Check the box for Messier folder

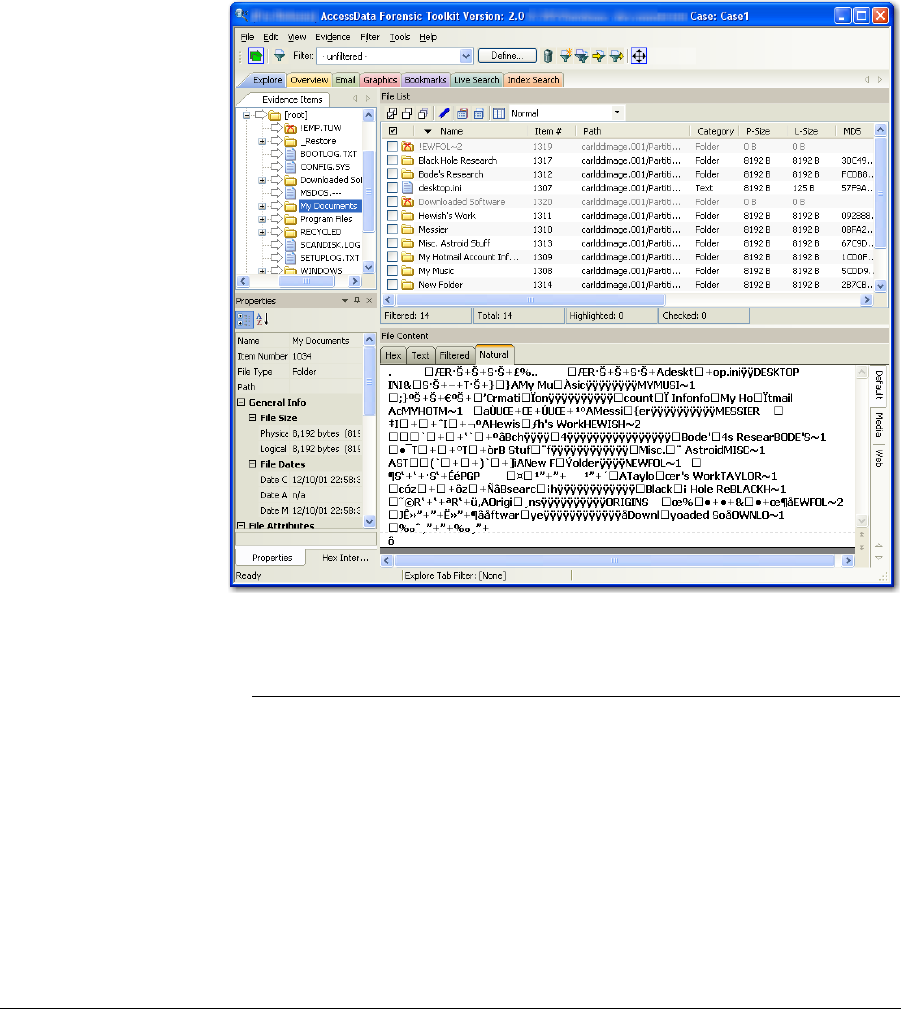pyautogui.click(x=392, y=229)
